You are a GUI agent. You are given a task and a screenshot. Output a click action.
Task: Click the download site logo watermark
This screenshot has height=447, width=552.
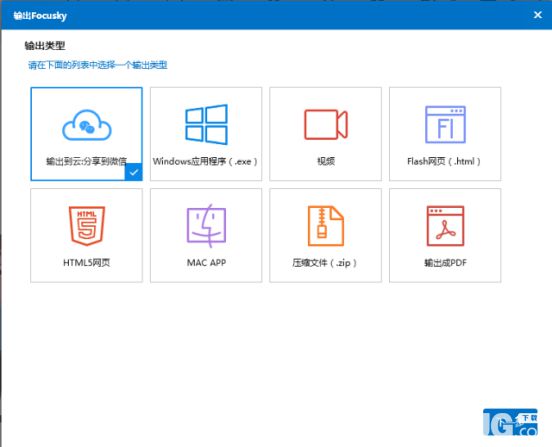pos(510,422)
